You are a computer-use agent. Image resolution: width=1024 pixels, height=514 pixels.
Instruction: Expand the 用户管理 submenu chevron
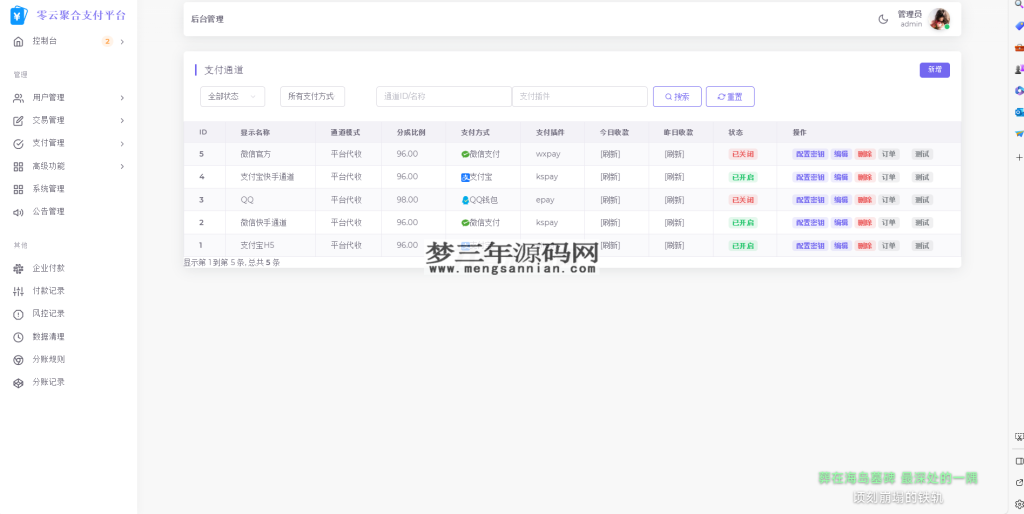[122, 98]
